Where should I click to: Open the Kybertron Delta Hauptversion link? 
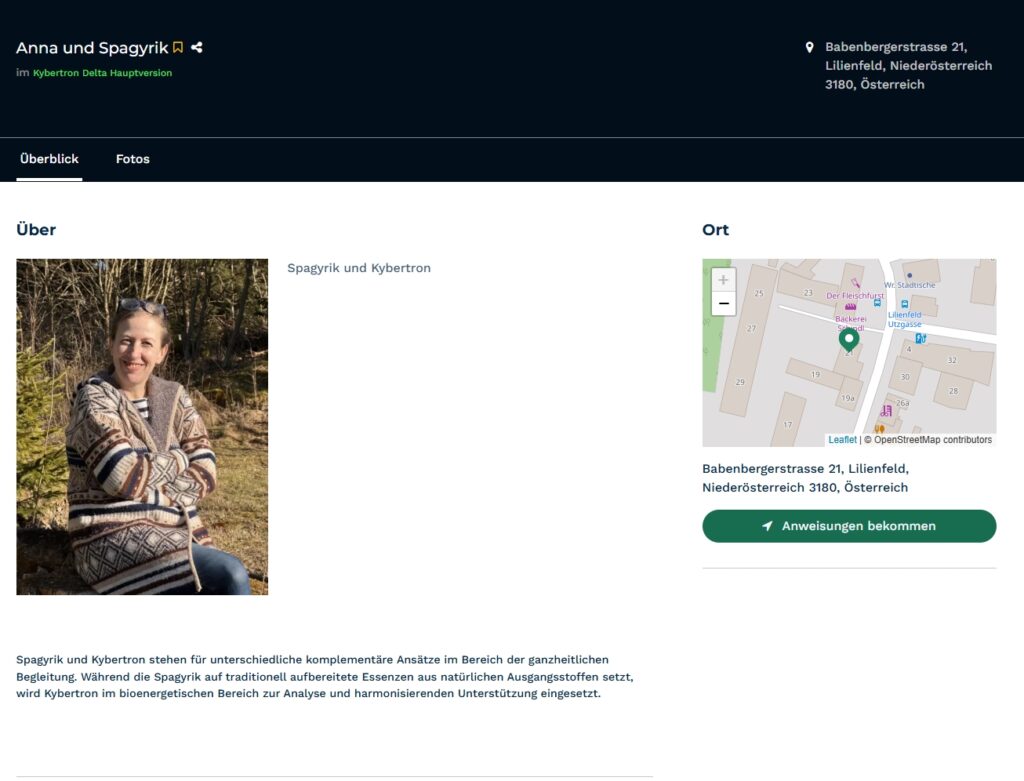pyautogui.click(x=103, y=72)
